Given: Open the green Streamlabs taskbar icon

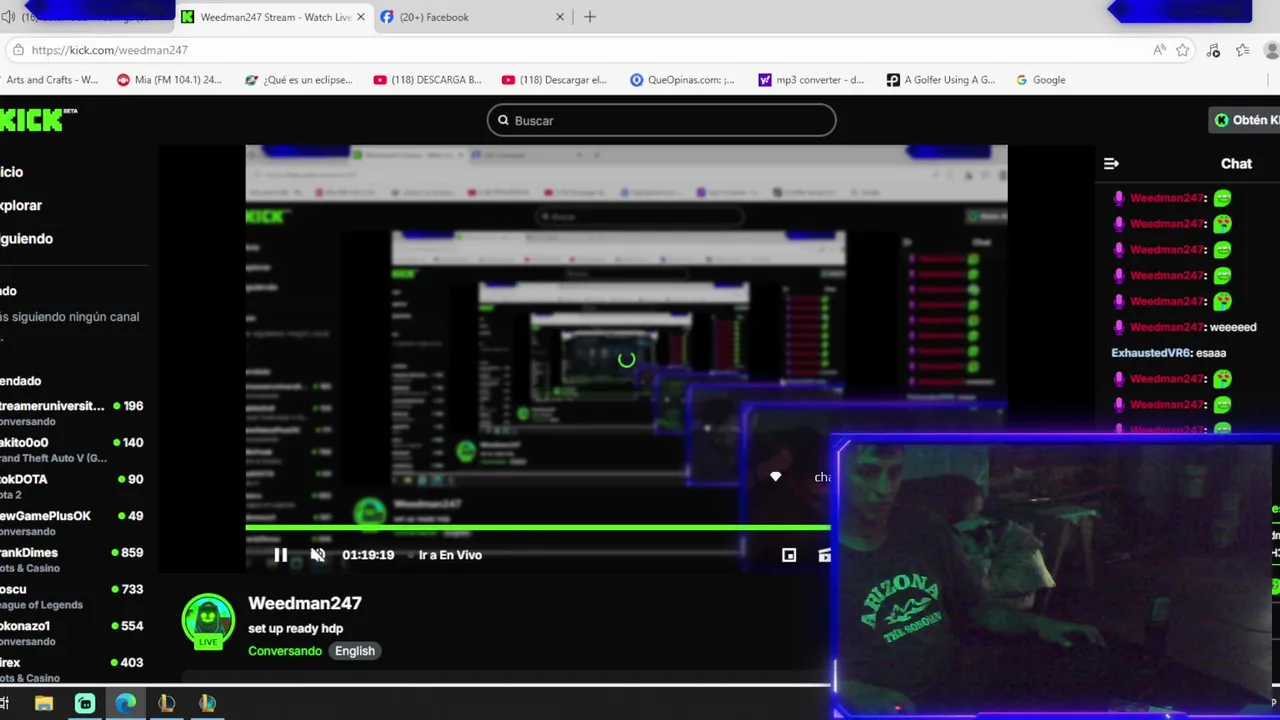Looking at the screenshot, I should pos(85,704).
